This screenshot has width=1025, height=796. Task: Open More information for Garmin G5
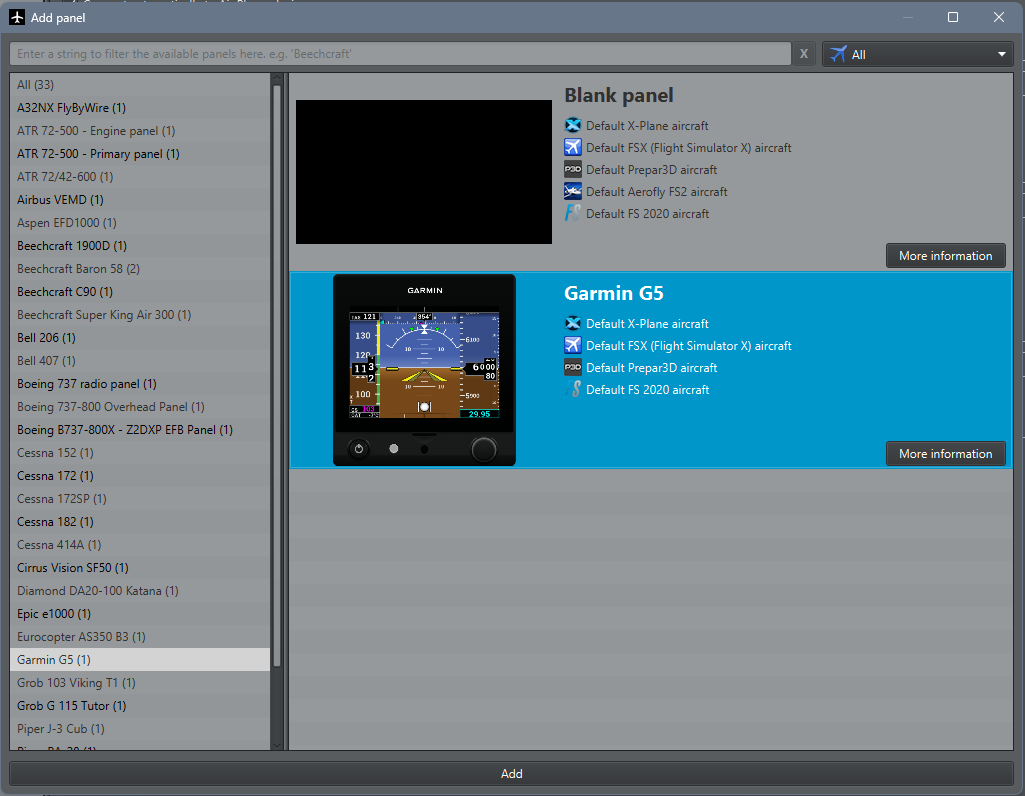tap(945, 454)
